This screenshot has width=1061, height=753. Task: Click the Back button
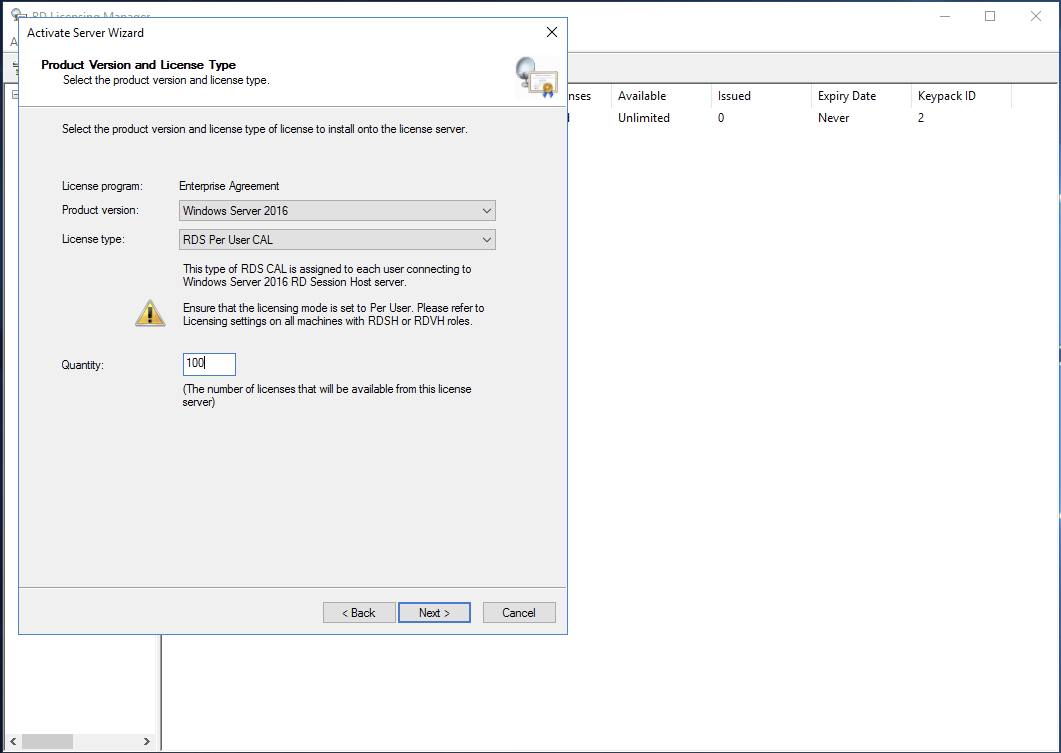pyautogui.click(x=359, y=612)
